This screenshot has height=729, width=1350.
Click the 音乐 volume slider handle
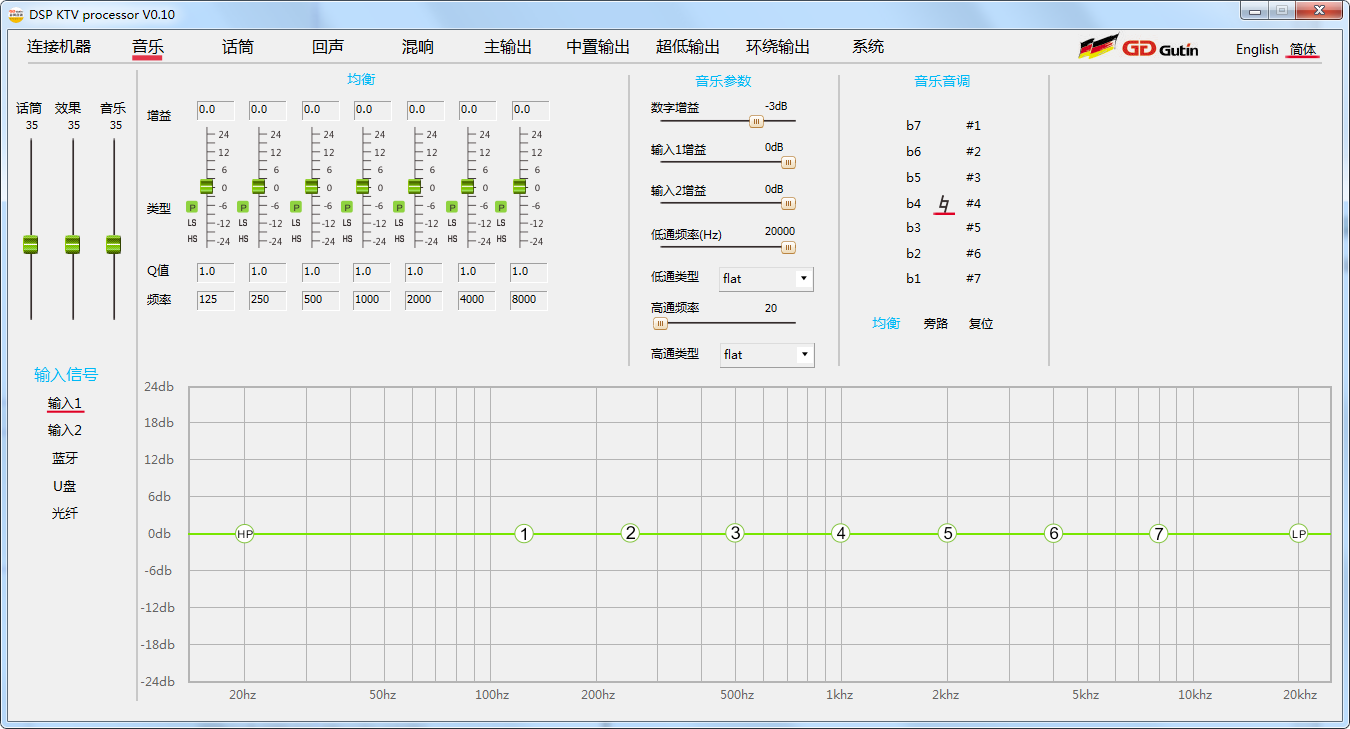[x=113, y=244]
